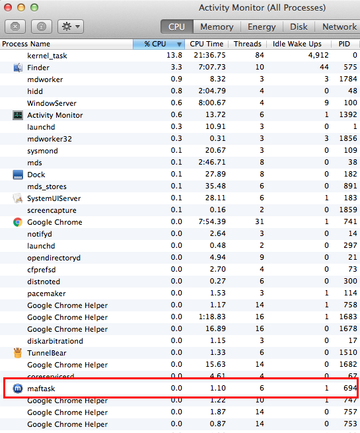Click Google Chrome CPU time 7:54.39
Viewport: 360px width, 433px height.
pos(212,222)
